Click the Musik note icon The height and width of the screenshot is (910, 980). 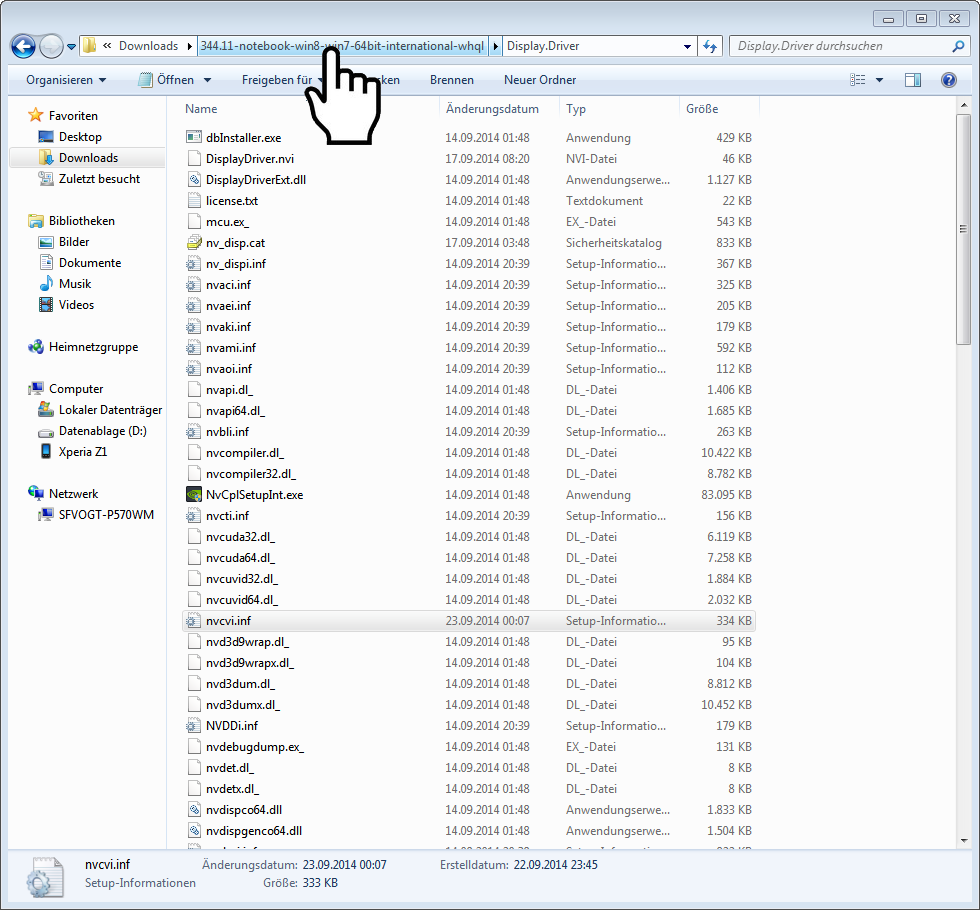pyautogui.click(x=46, y=284)
